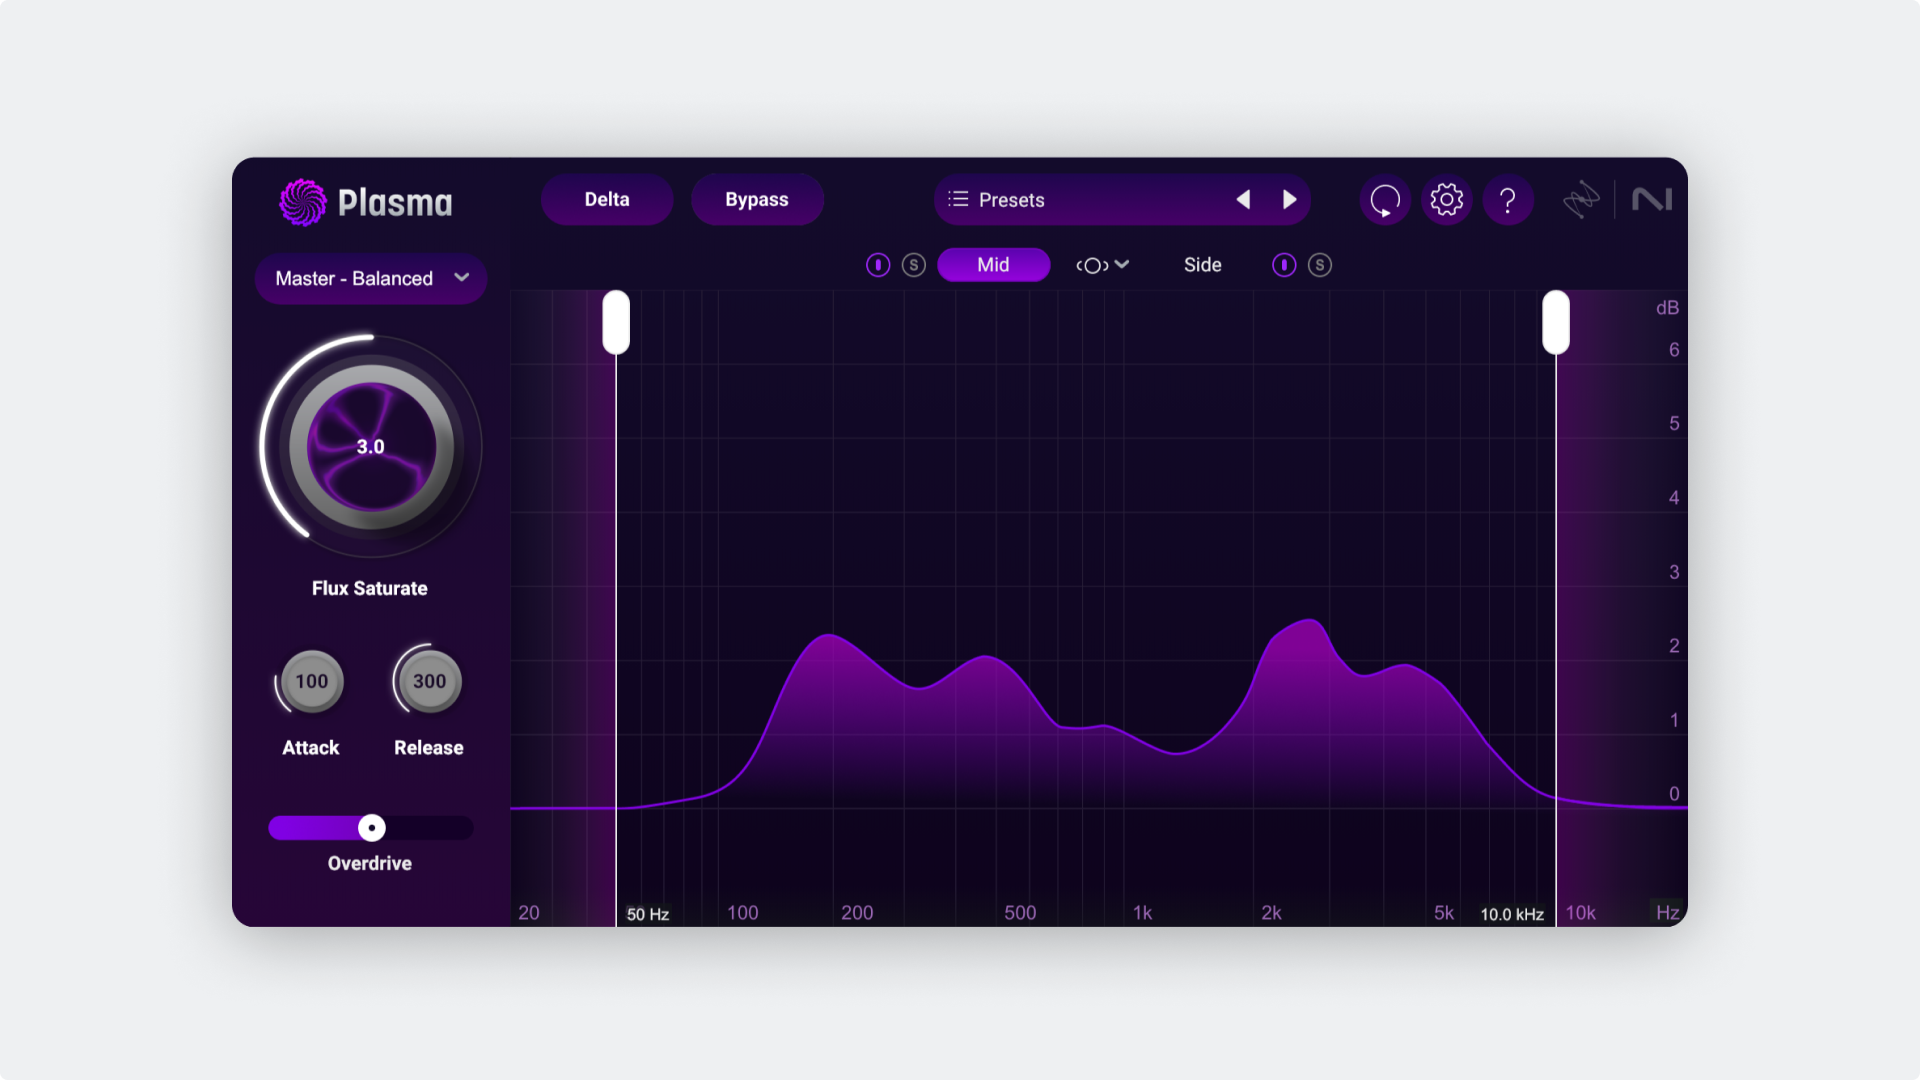The width and height of the screenshot is (1920, 1080).
Task: Open the stereo mode dropdown
Action: point(1102,265)
